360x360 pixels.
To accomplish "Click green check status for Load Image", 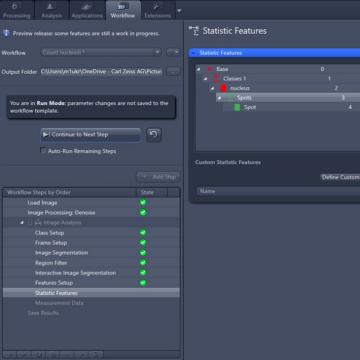I will tap(143, 202).
